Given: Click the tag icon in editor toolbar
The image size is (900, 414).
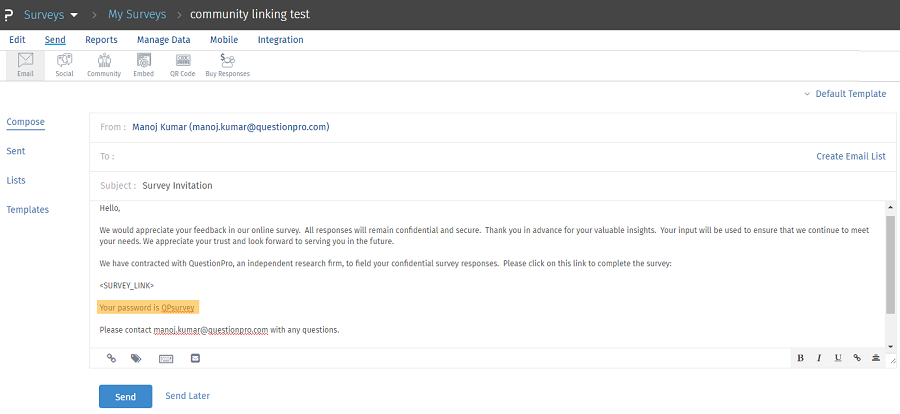Looking at the screenshot, I should (136, 358).
